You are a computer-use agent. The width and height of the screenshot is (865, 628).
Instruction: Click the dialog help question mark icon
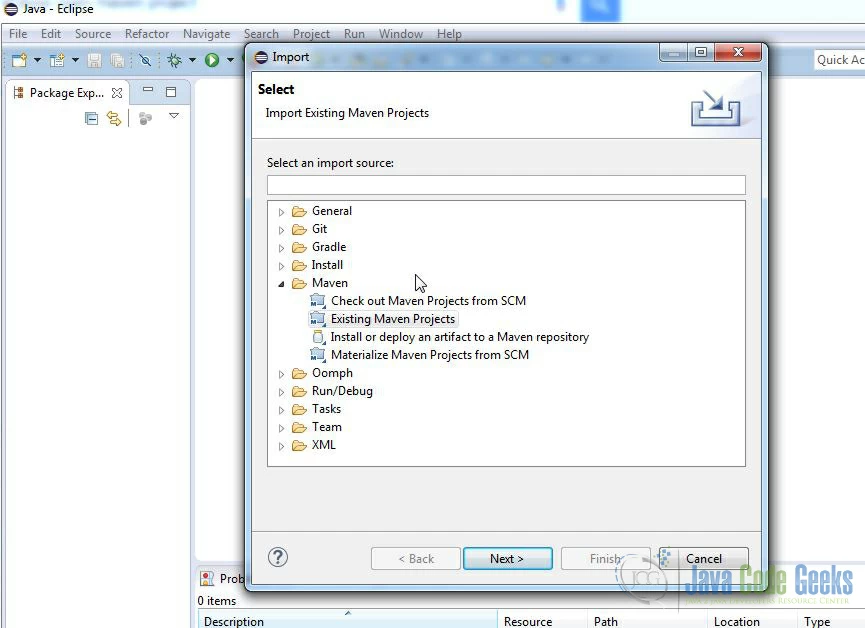[278, 557]
